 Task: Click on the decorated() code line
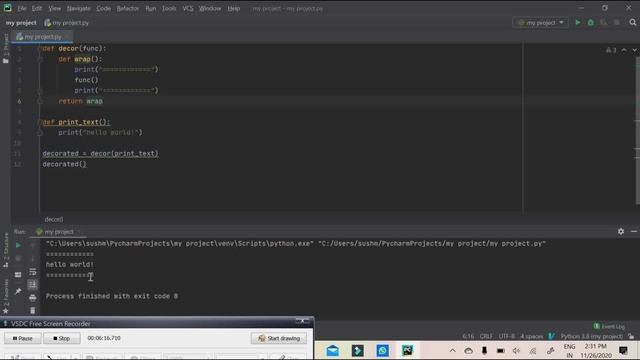[x=64, y=164]
